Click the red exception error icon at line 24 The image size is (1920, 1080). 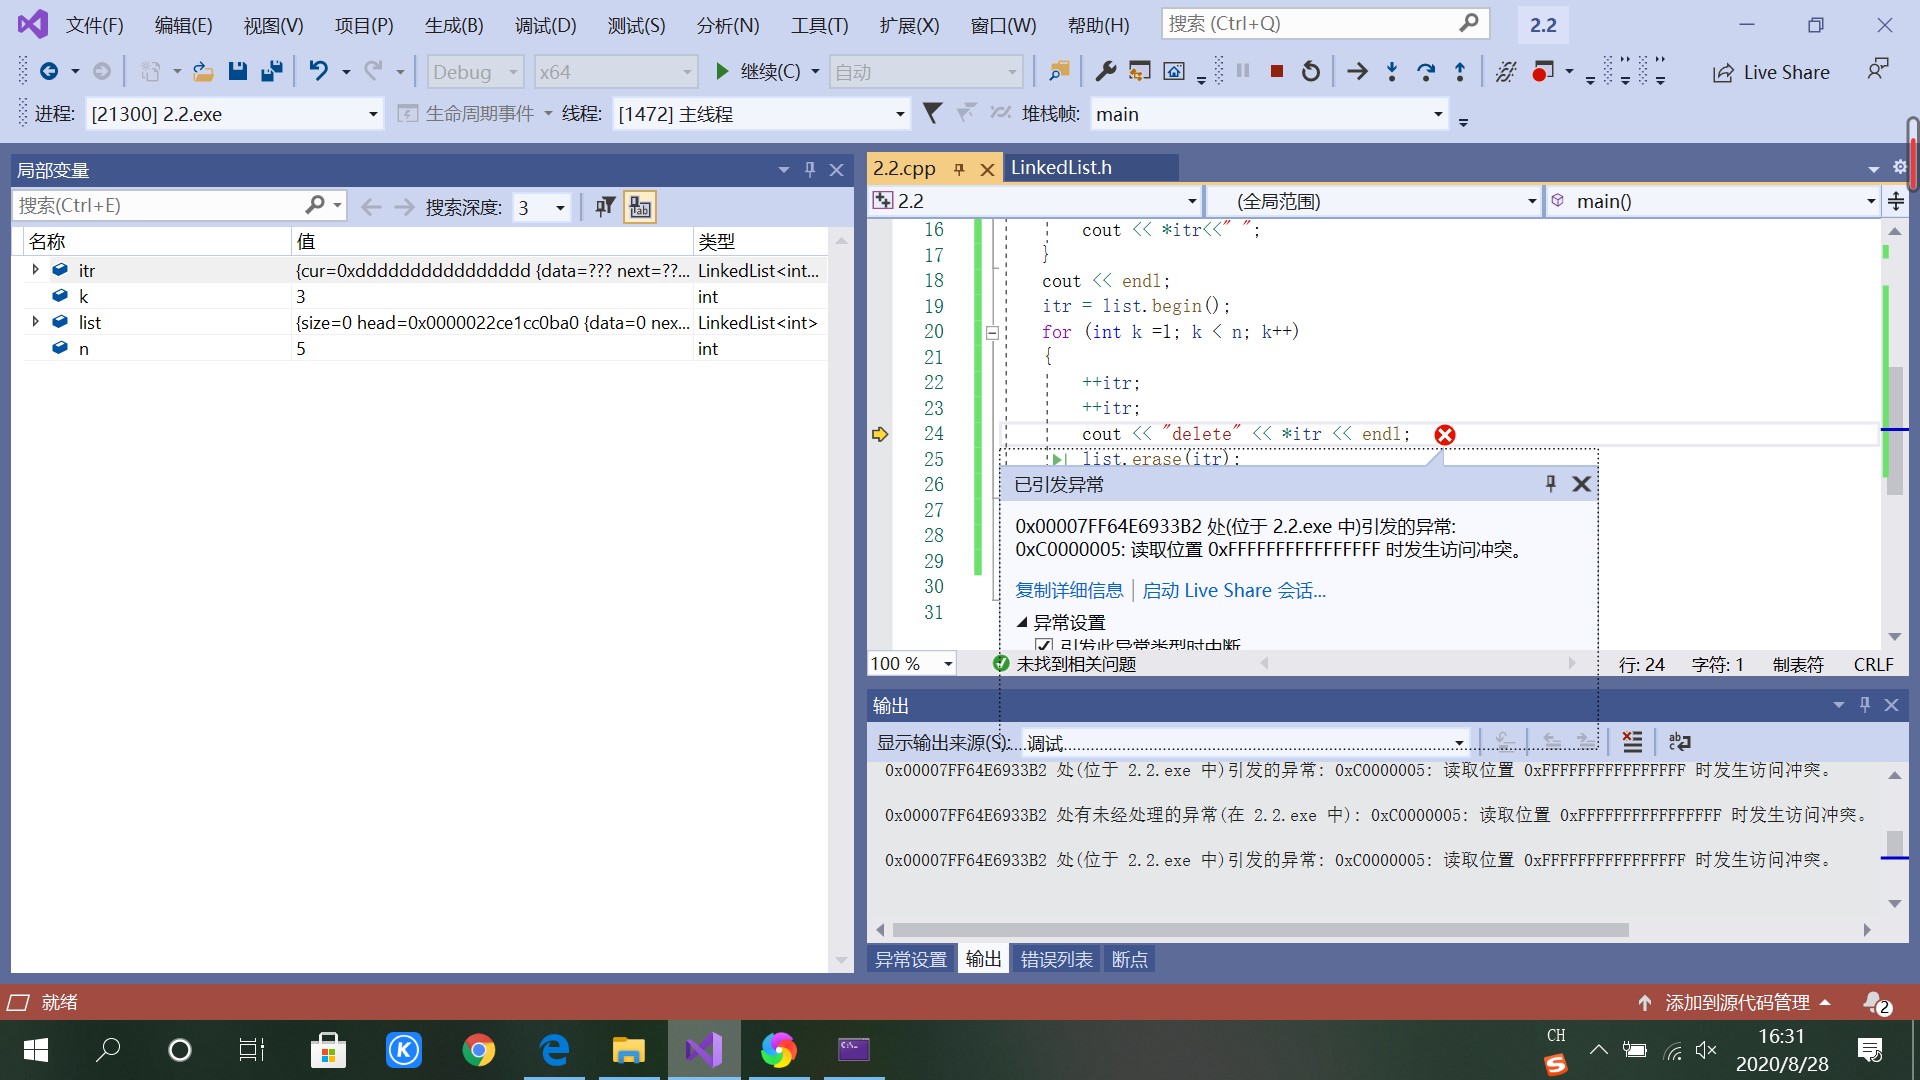(1445, 435)
